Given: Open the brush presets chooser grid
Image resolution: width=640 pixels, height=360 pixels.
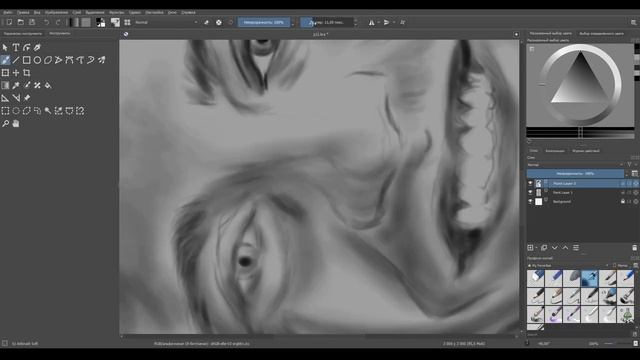Looking at the screenshot, I should pos(127,22).
